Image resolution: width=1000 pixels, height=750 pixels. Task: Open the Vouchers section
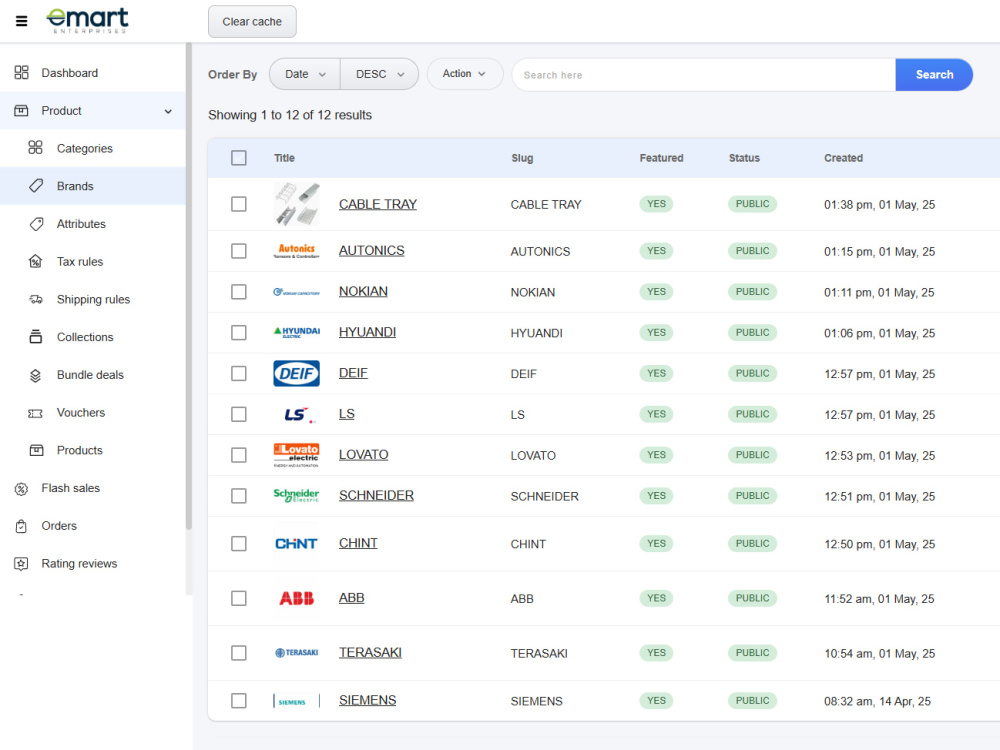click(x=92, y=413)
